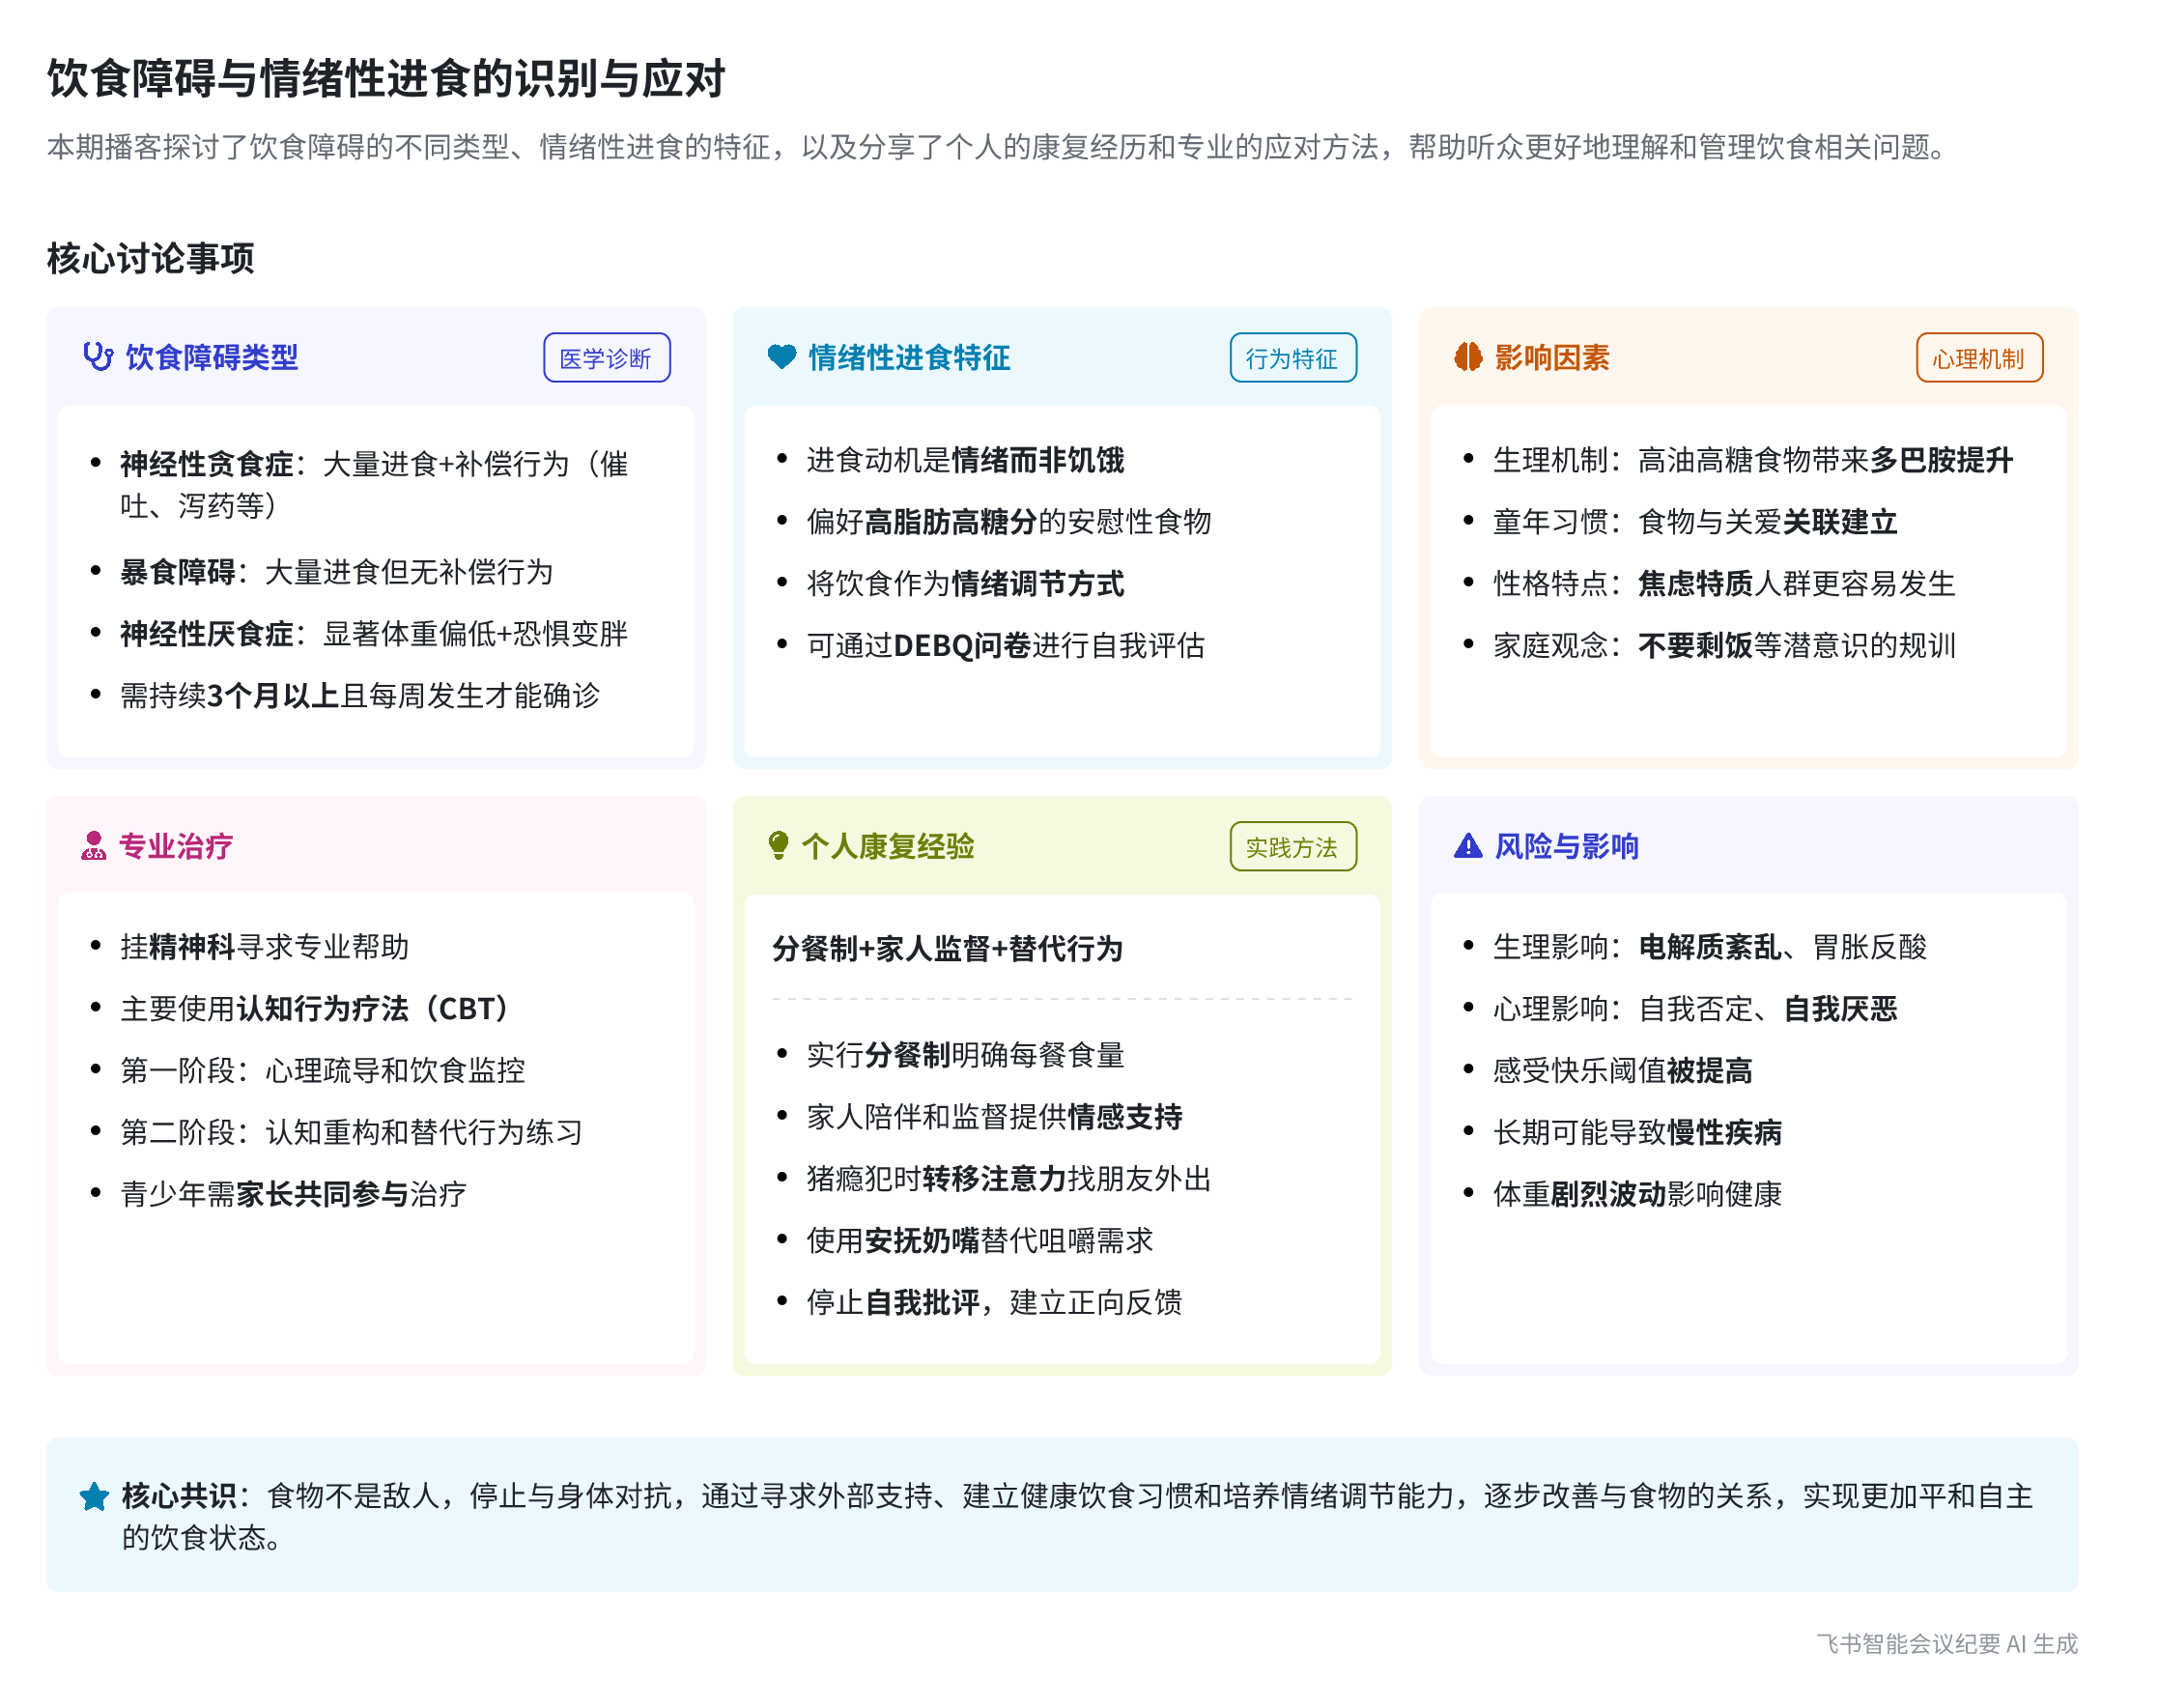Screen dimensions: 2158x1708
Task: Click the main title 饮食障碍与情绪性进食的识别与应对
Action: (x=385, y=78)
